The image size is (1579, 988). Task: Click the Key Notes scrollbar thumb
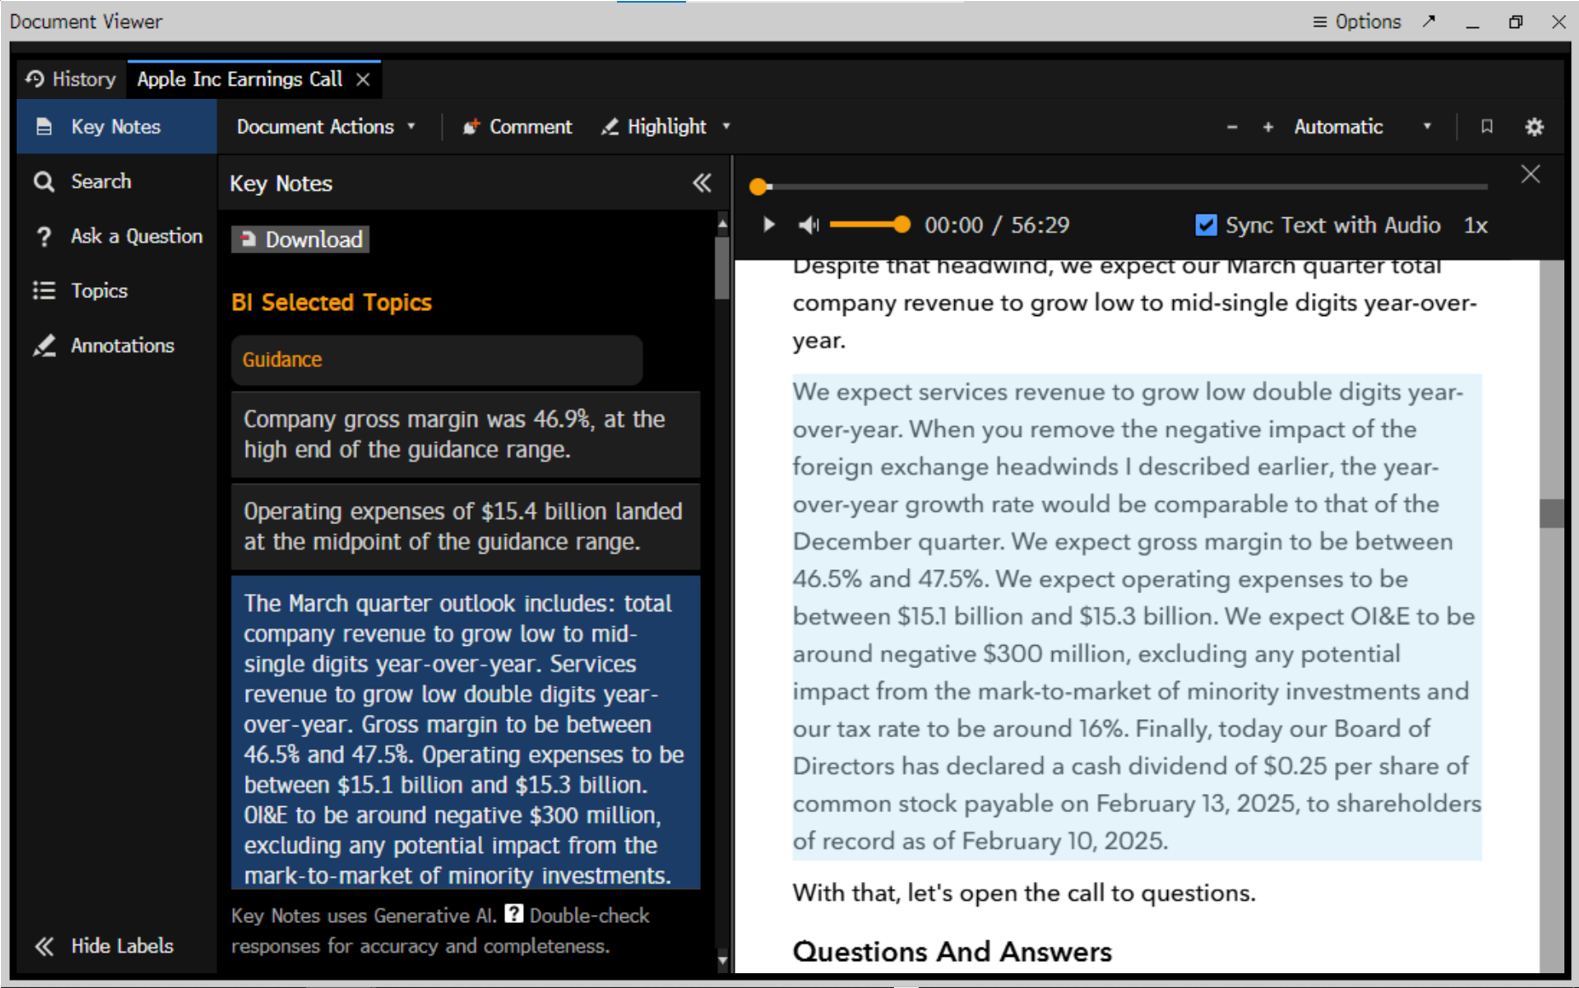[722, 268]
